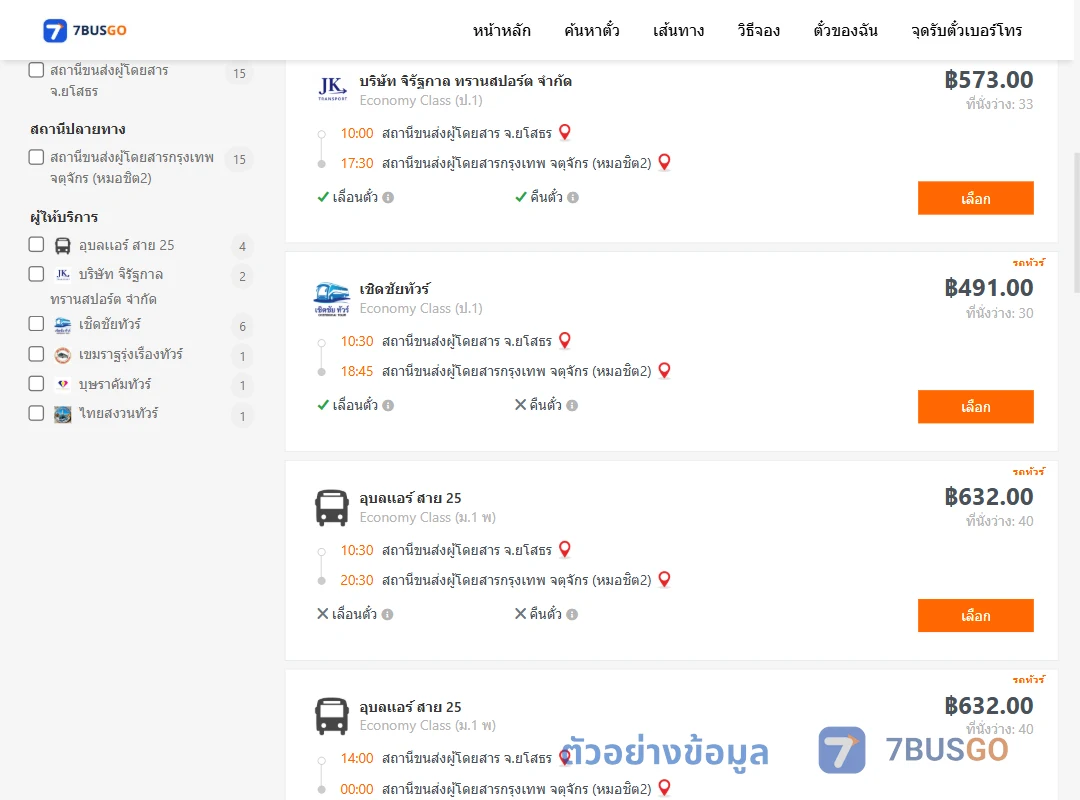Click map pin beside 18:45 arrival station

pyautogui.click(x=665, y=371)
